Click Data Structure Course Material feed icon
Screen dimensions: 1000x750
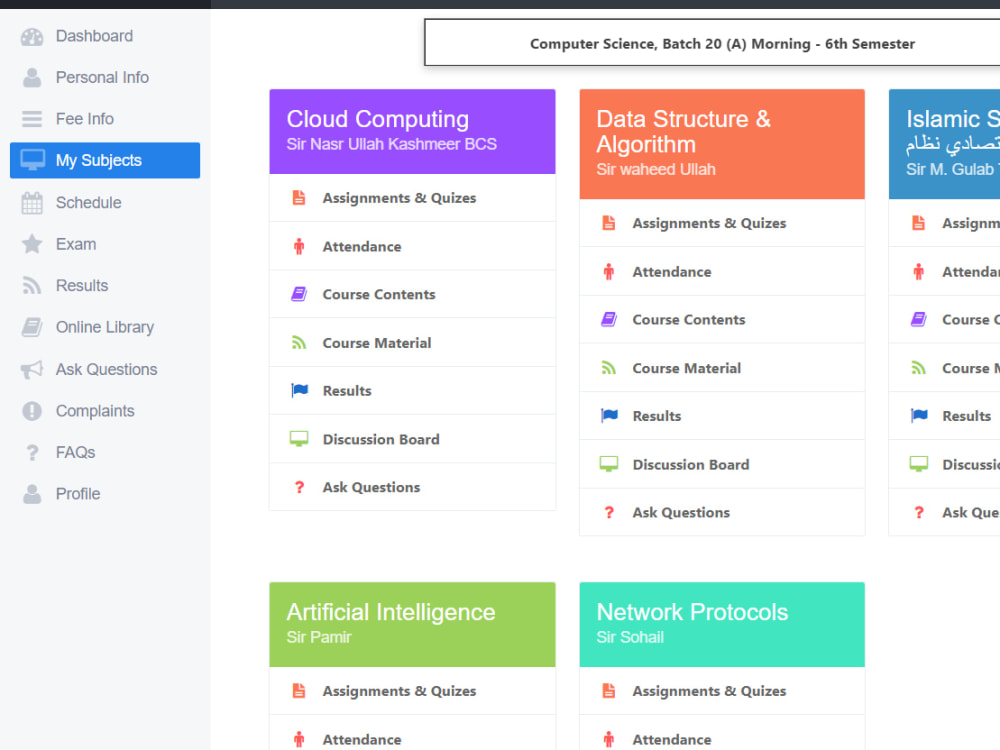(608, 368)
